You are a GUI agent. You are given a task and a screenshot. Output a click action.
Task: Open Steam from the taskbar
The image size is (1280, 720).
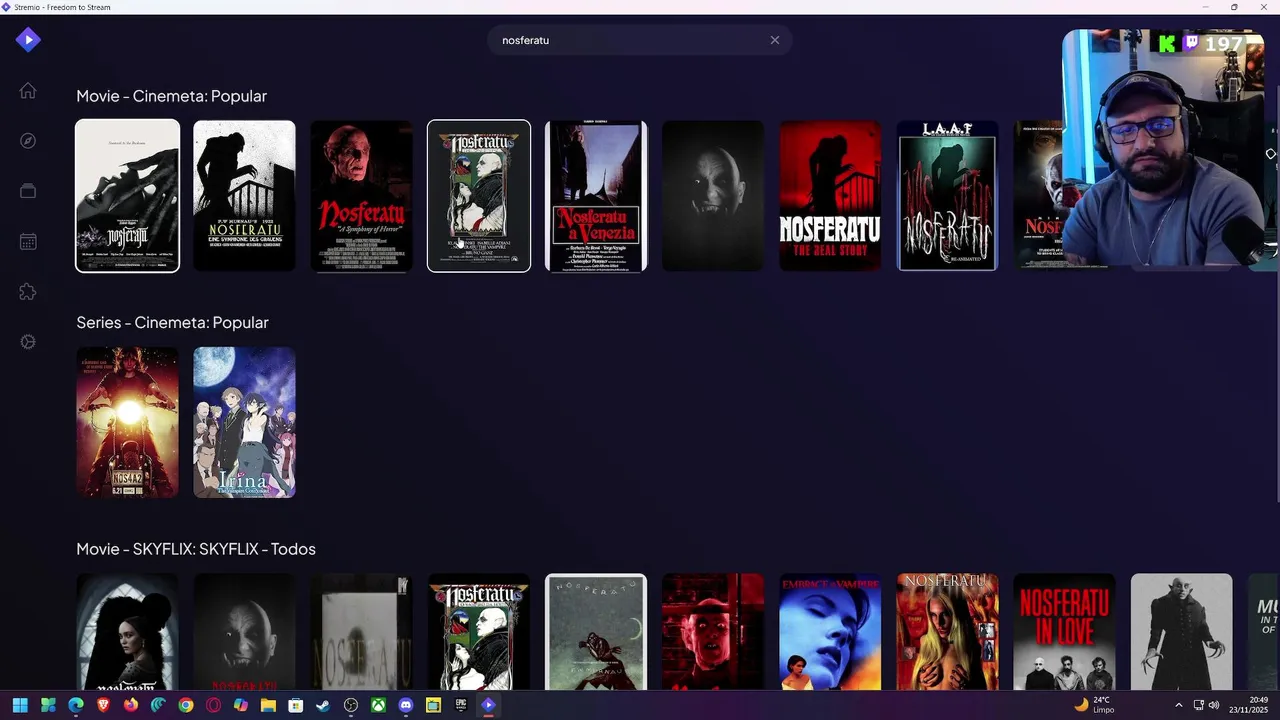coord(323,705)
